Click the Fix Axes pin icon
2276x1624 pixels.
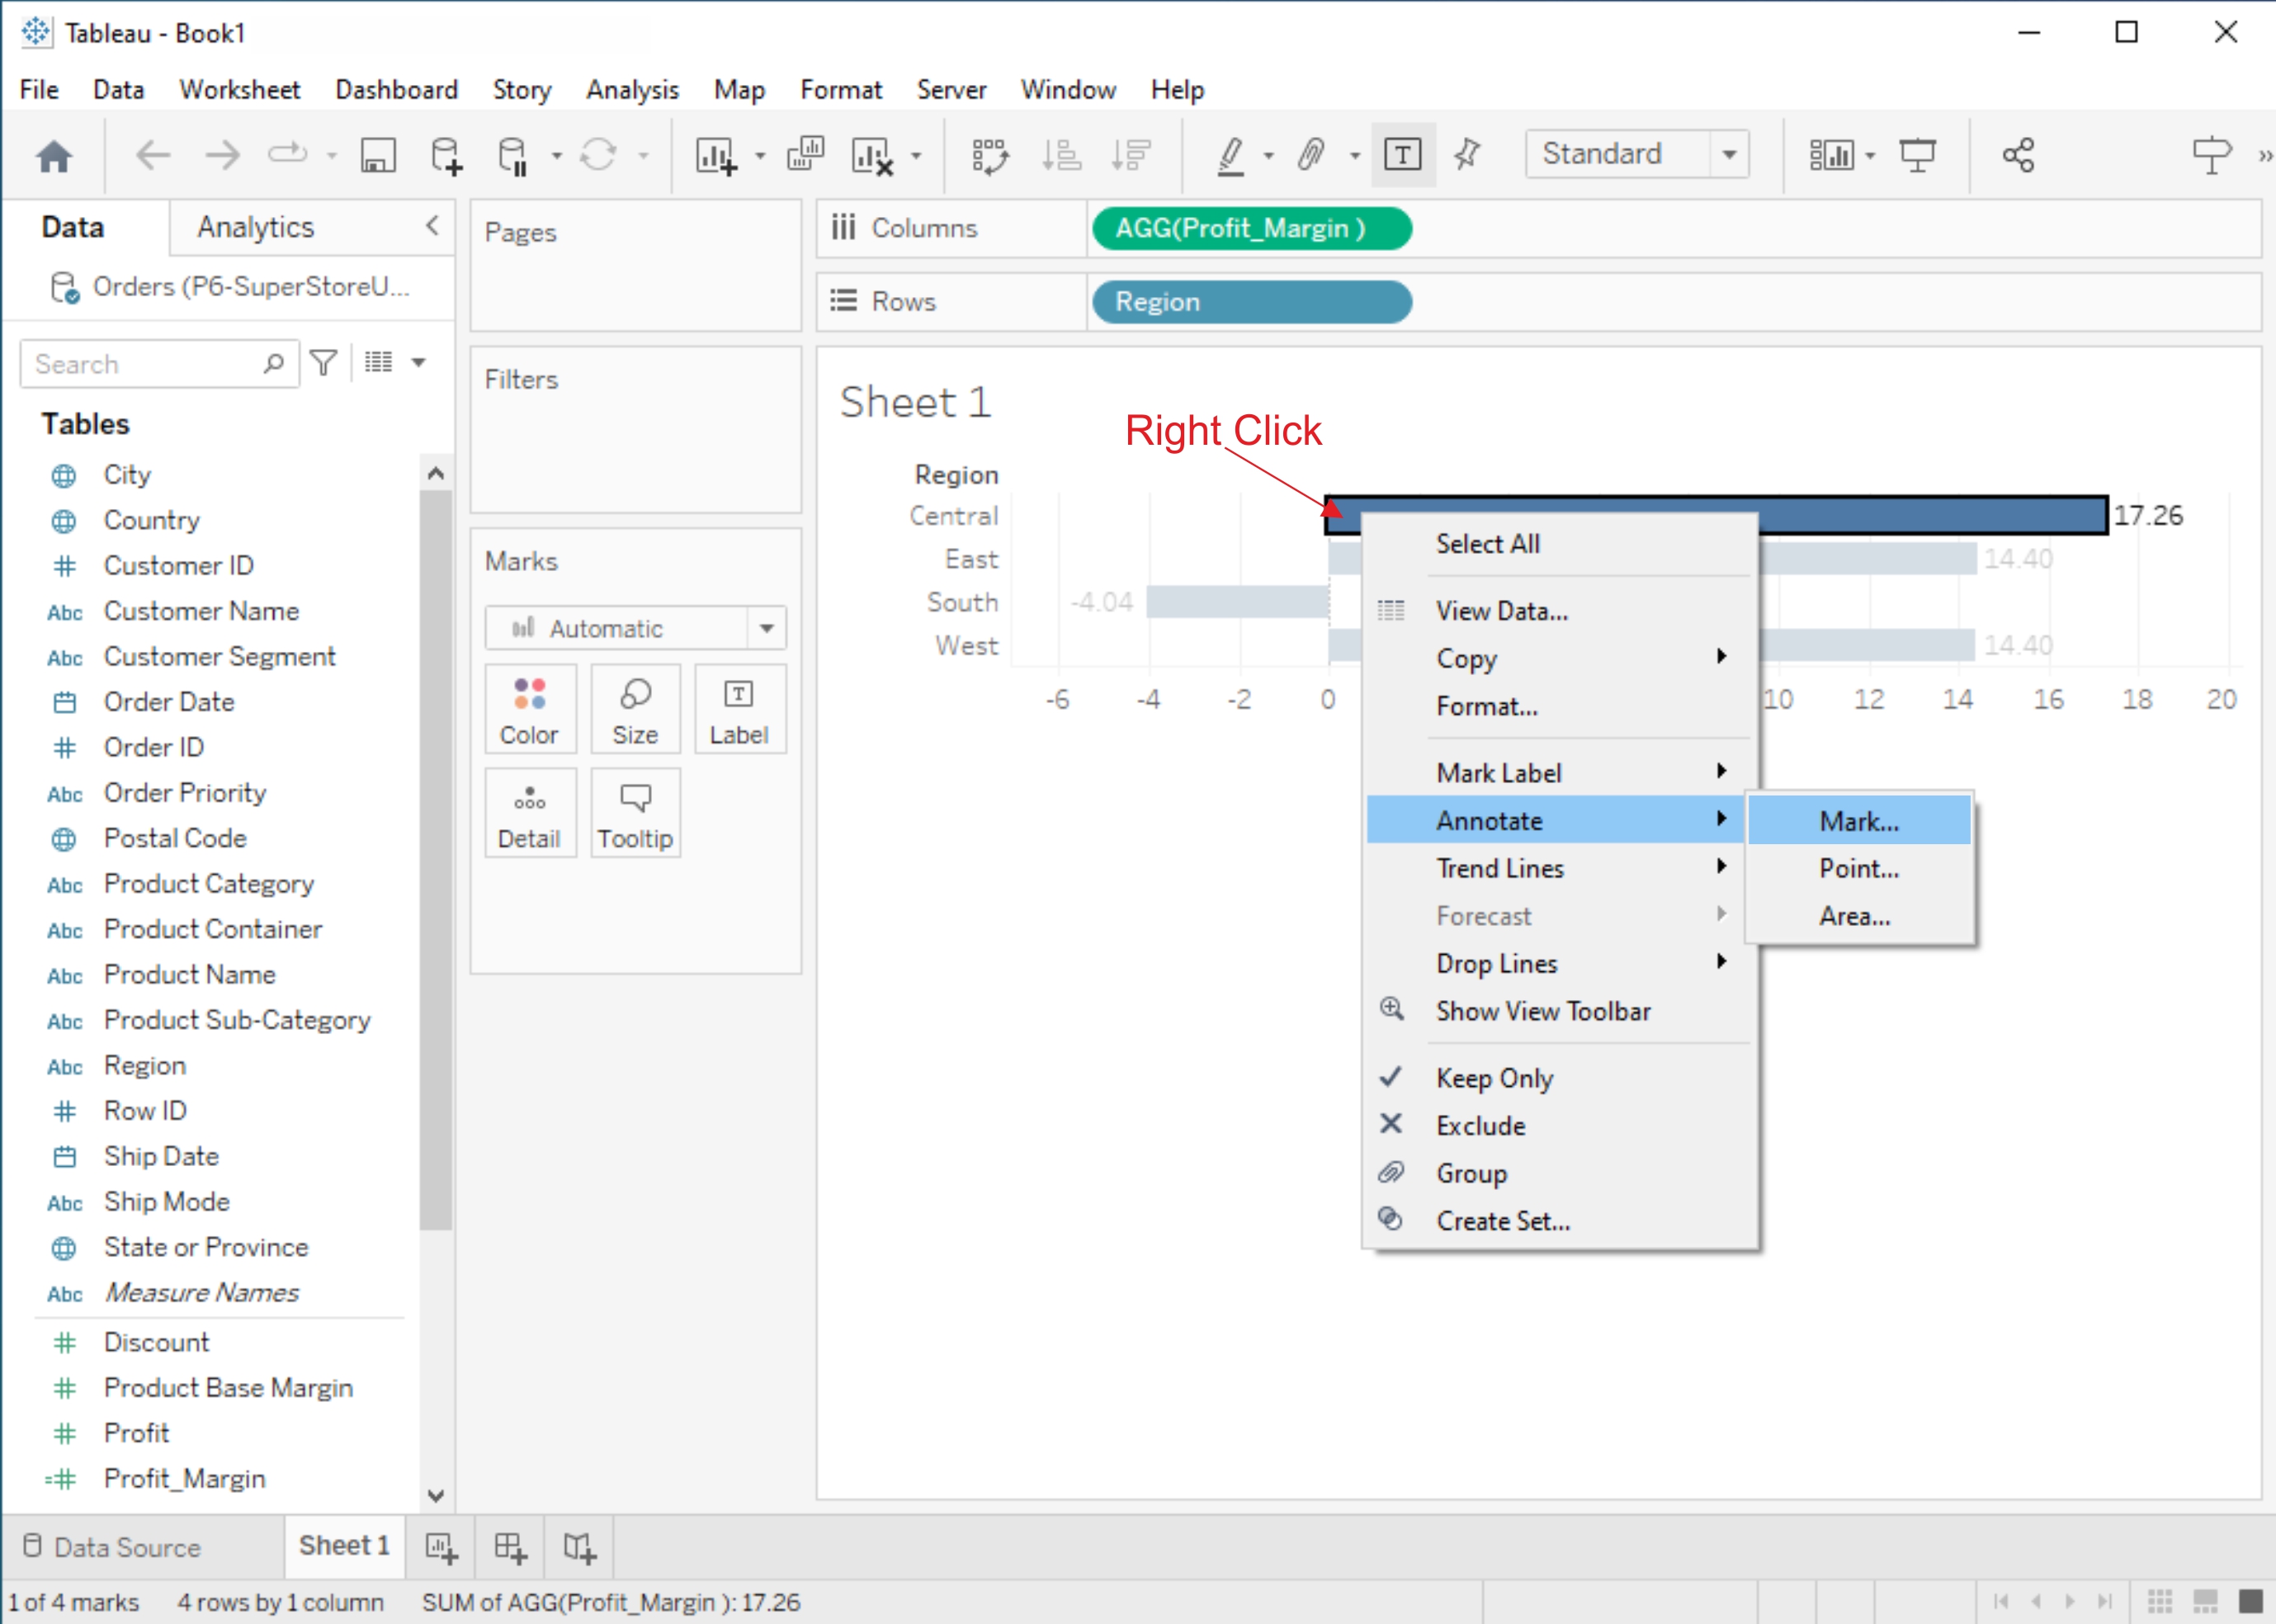tap(1467, 155)
